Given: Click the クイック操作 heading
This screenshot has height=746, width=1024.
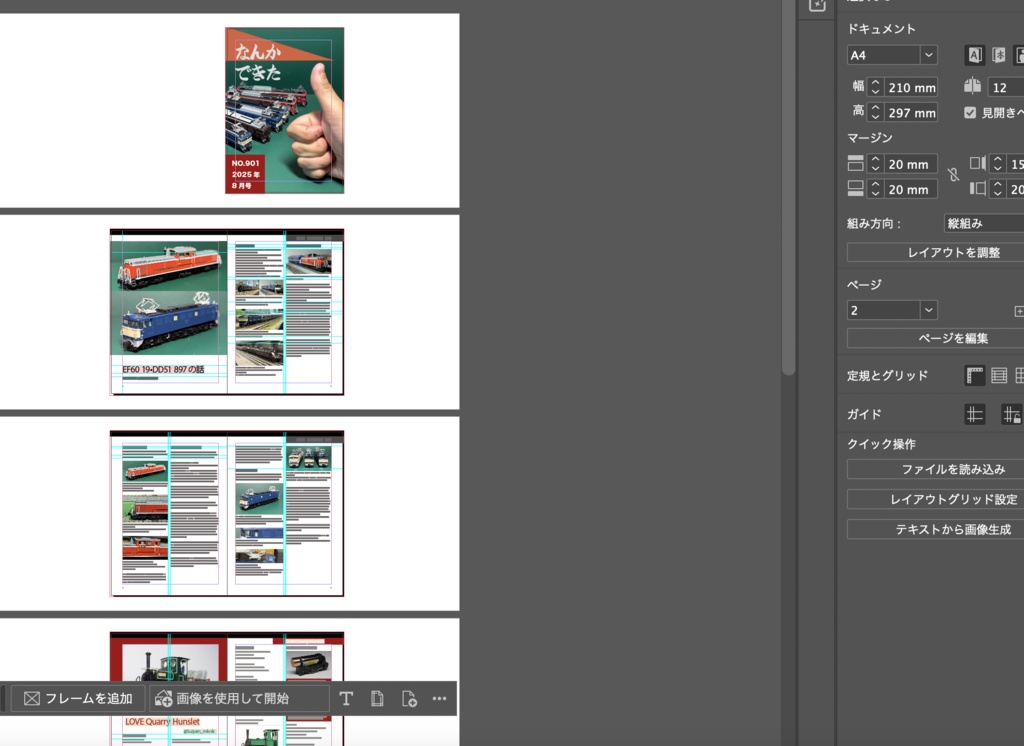Looking at the screenshot, I should tap(881, 444).
